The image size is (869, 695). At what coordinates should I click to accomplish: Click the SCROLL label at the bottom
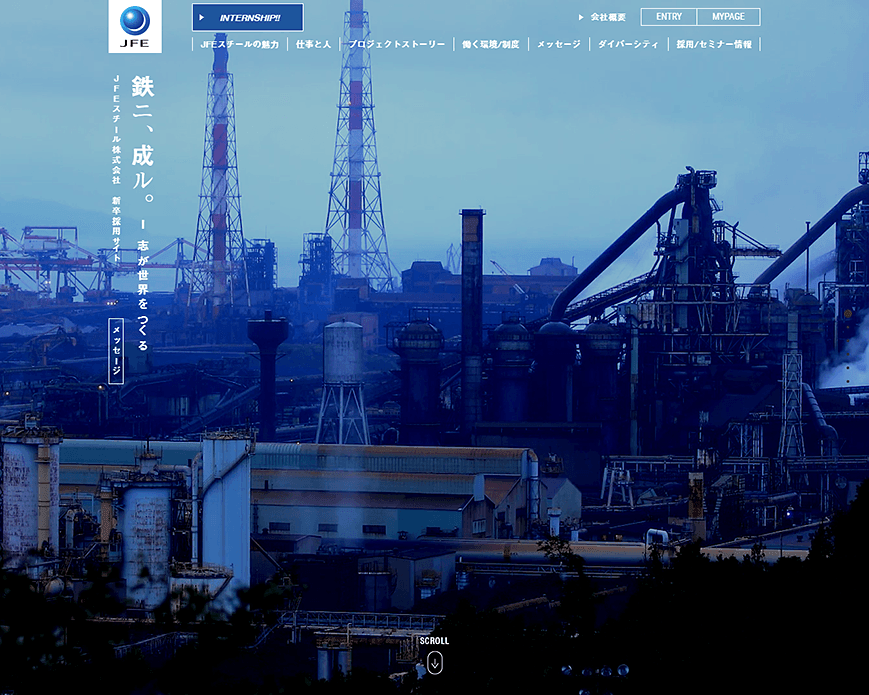point(434,641)
